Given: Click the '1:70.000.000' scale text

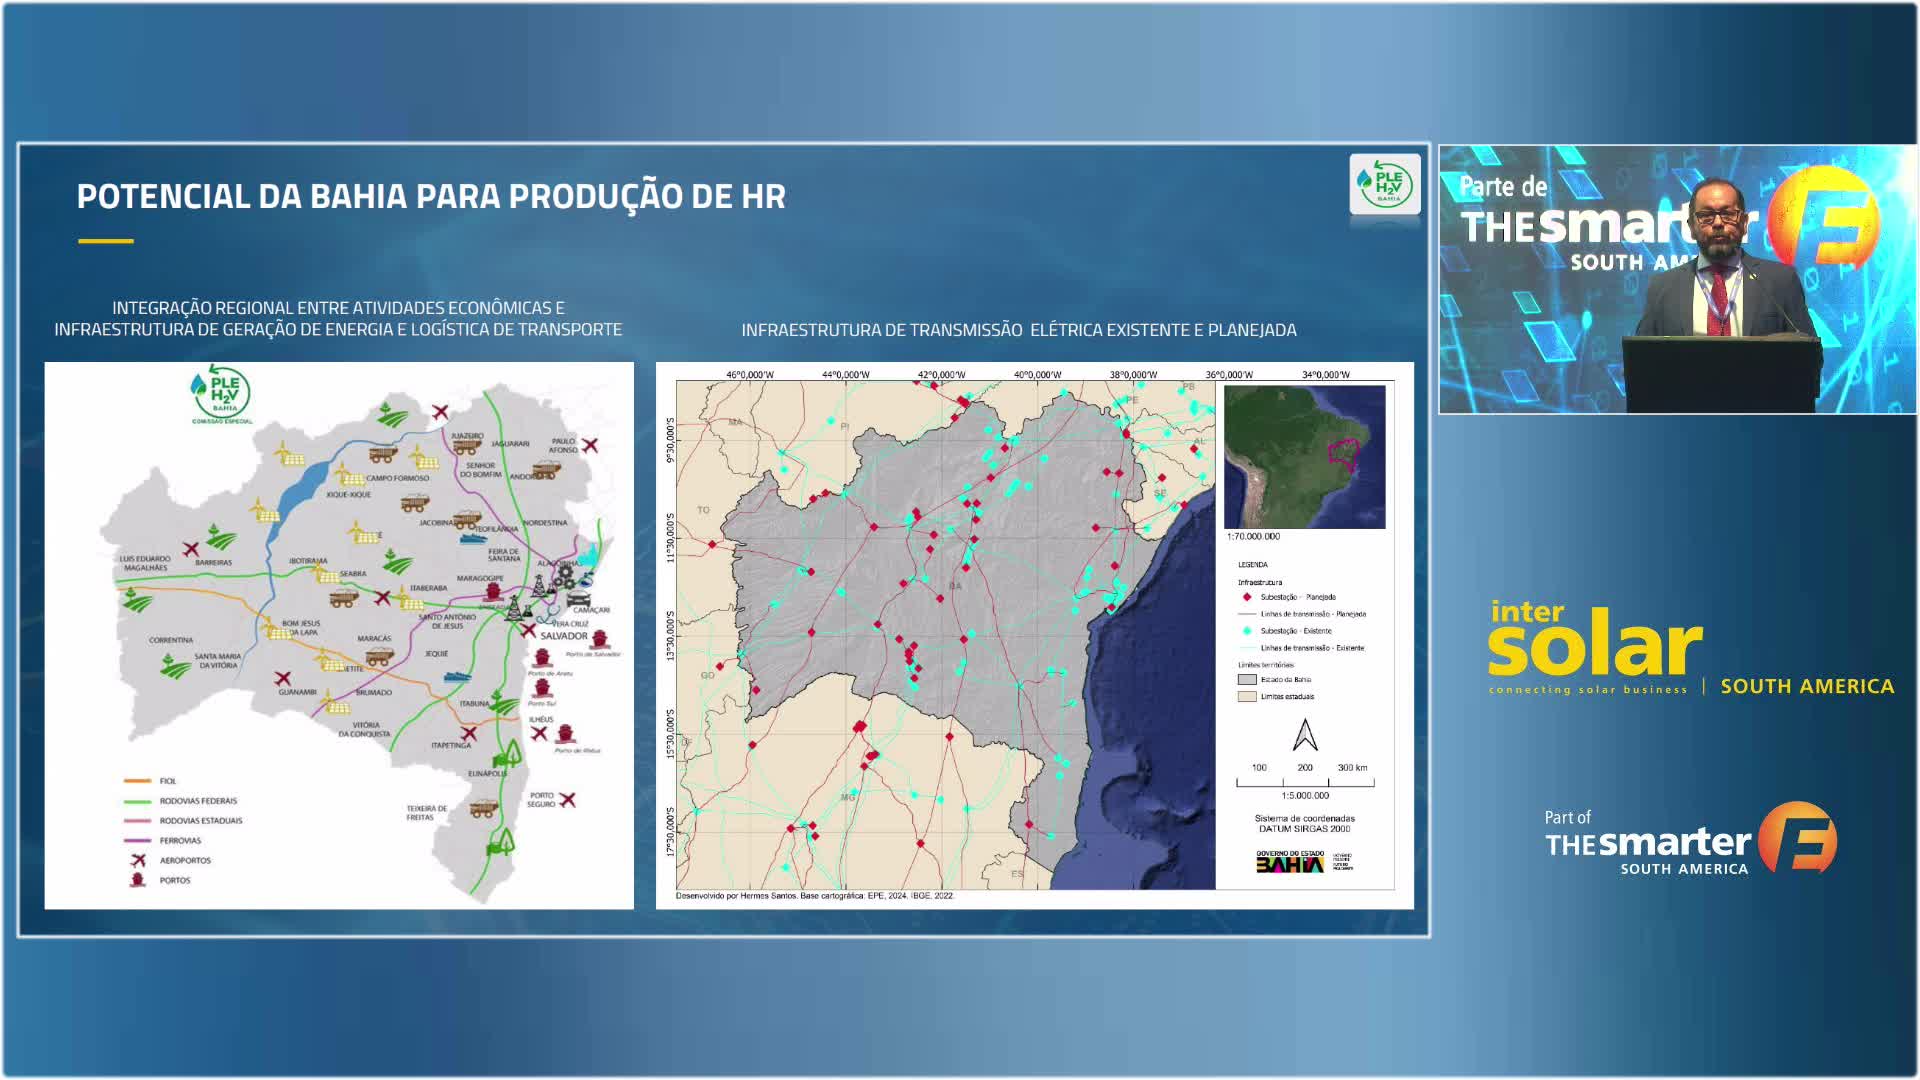Looking at the screenshot, I should [x=1253, y=537].
